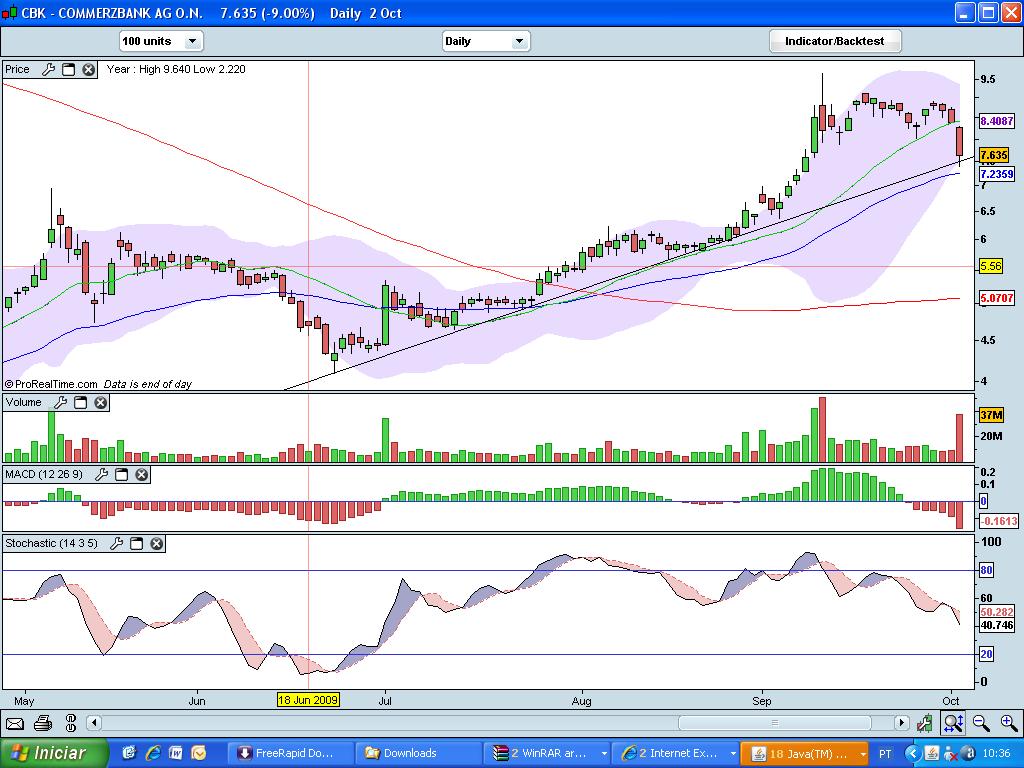Screen dimensions: 1024x768
Task: Open Java(TM) taskbar group
Action: [x=805, y=753]
